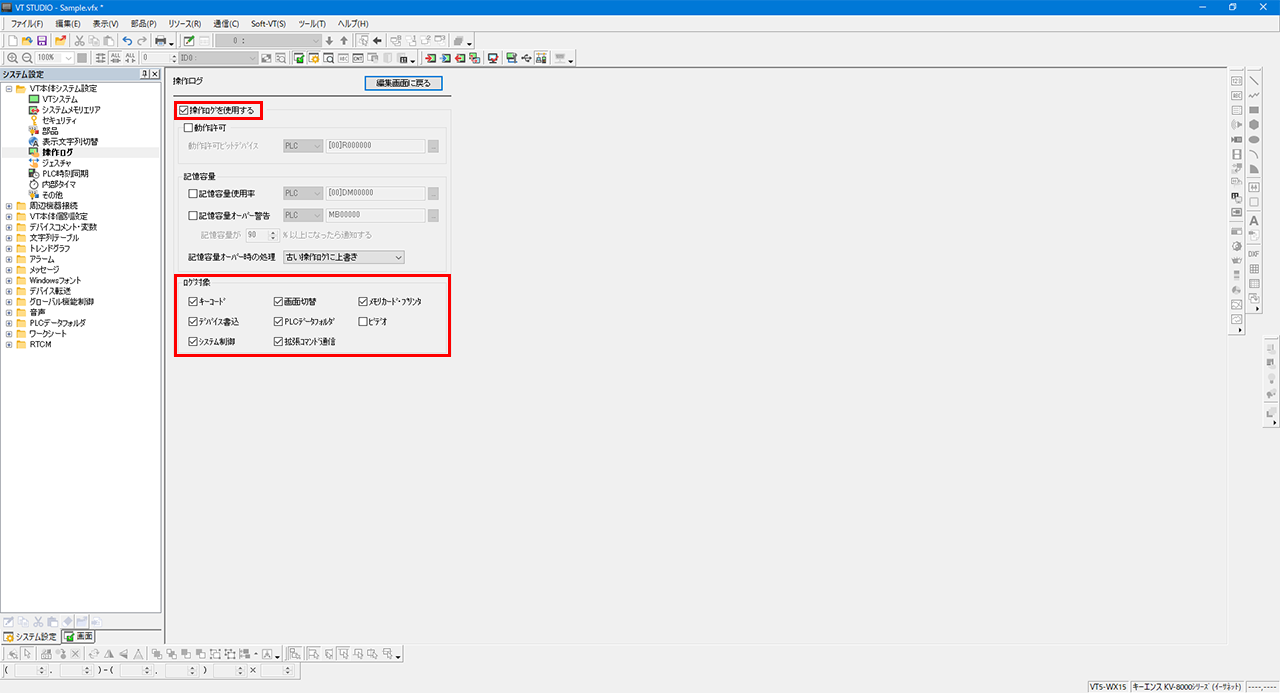Select the Line drawing tool
This screenshot has height=694, width=1280.
[1254, 81]
